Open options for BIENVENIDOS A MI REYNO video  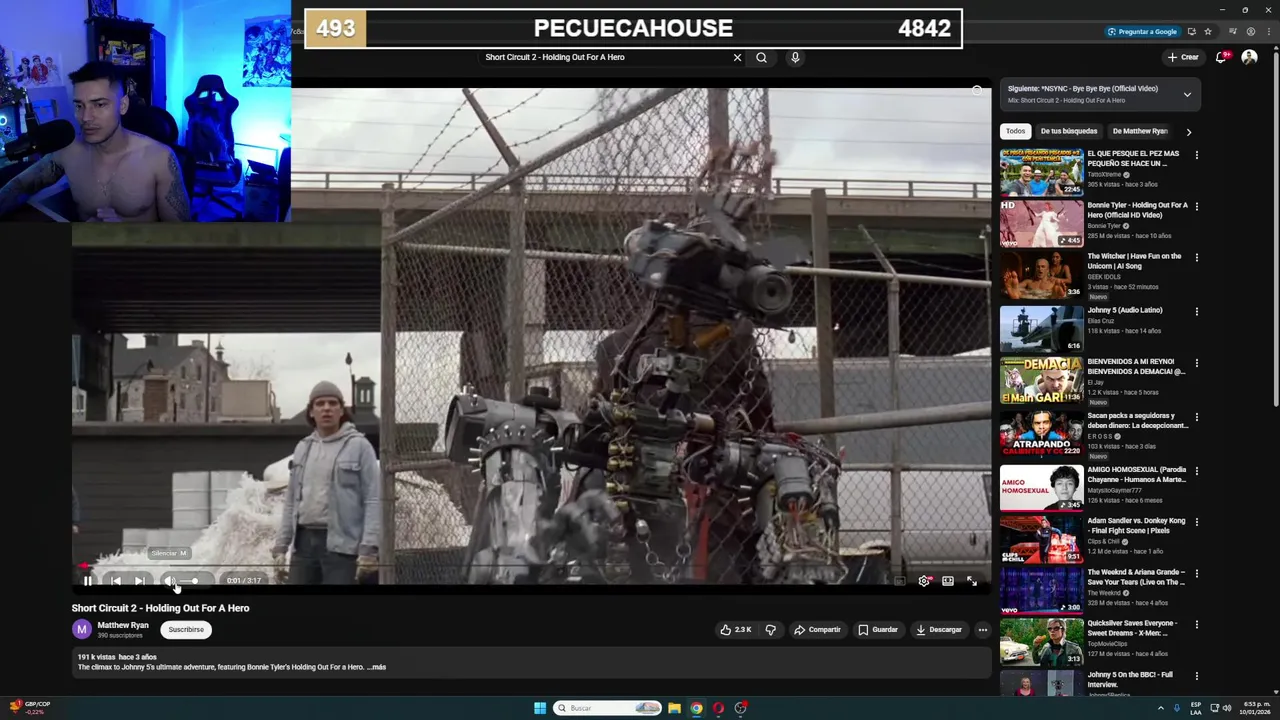coord(1196,363)
